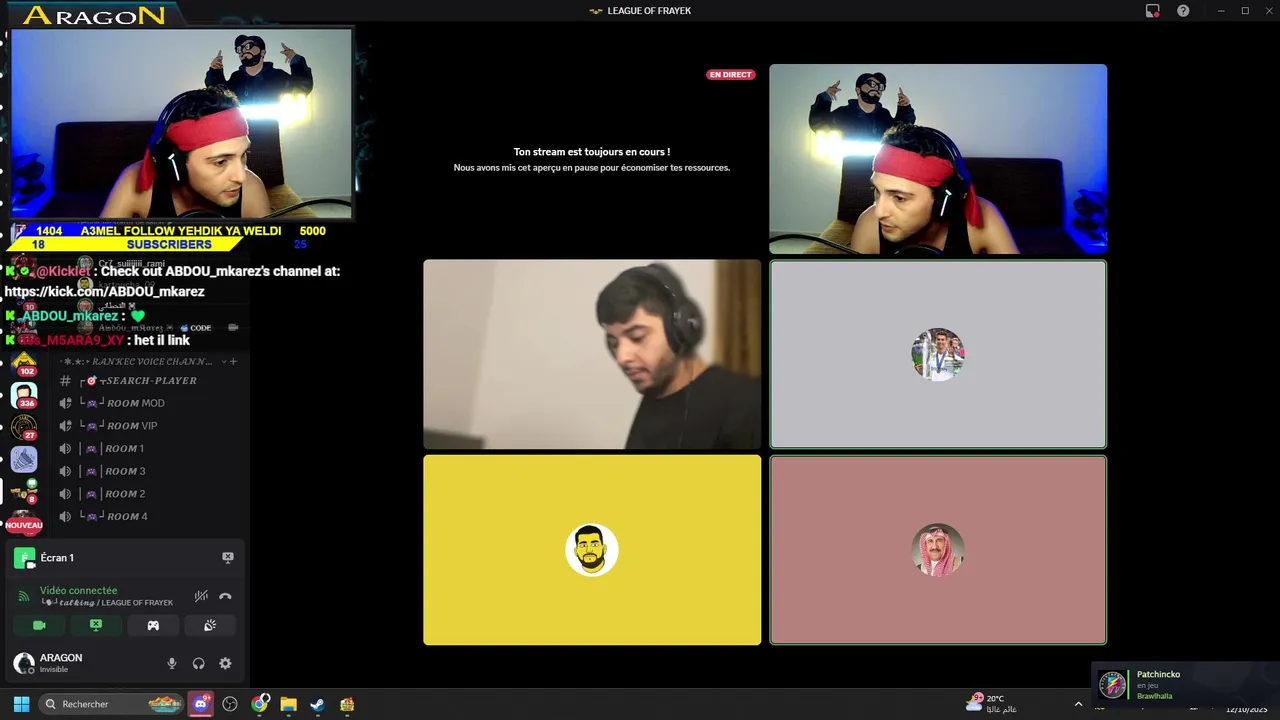This screenshot has width=1280, height=720.
Task: Open Windows Start menu
Action: [x=21, y=704]
